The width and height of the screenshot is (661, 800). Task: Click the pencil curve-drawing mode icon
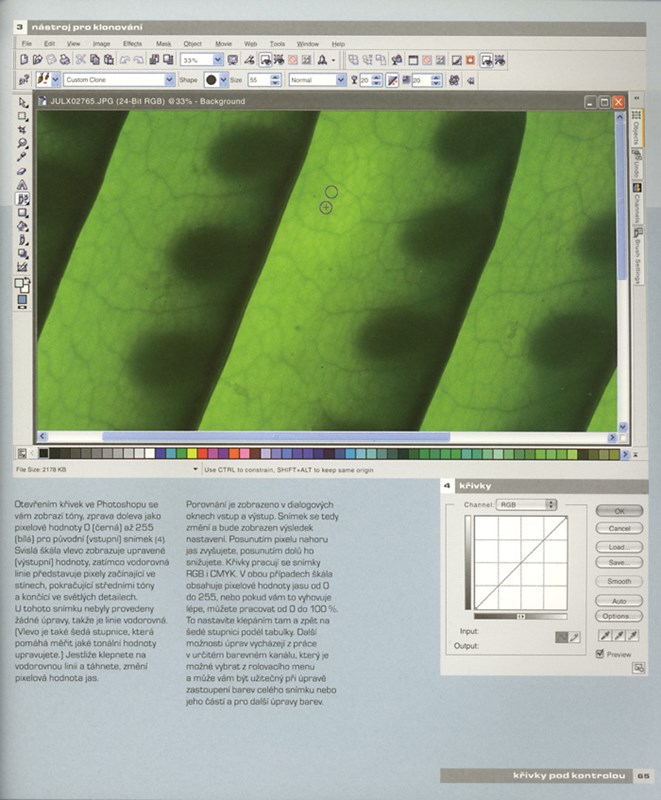(x=574, y=637)
